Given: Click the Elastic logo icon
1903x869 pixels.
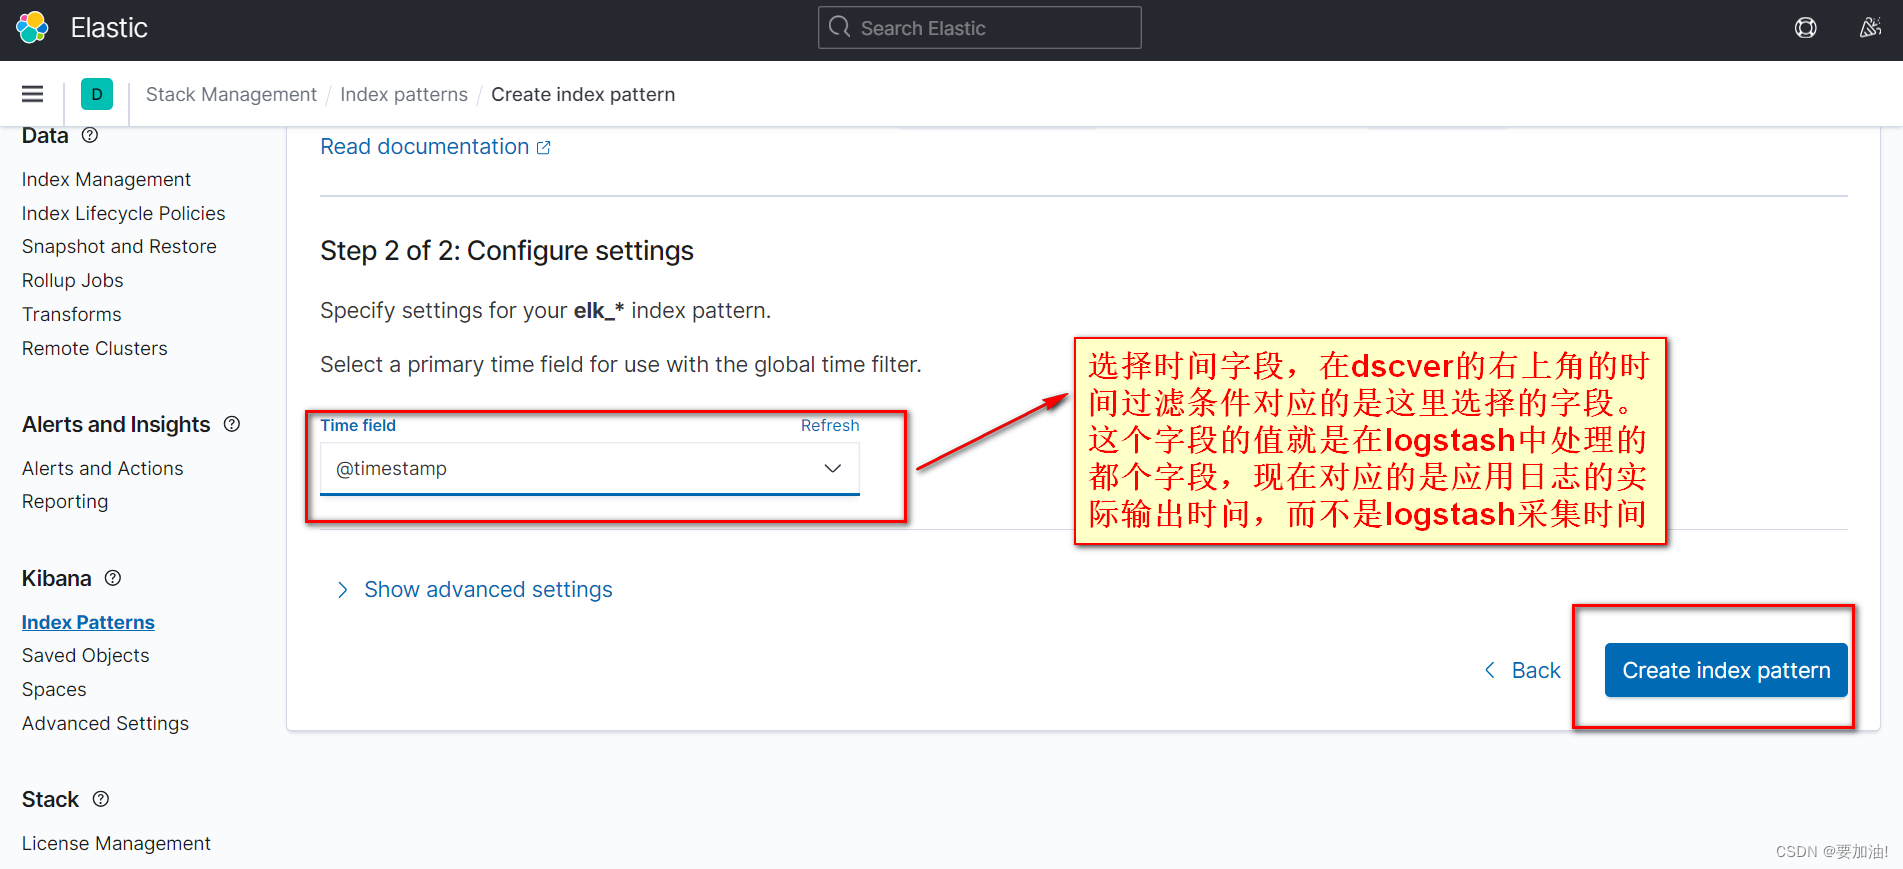Looking at the screenshot, I should coord(32,28).
